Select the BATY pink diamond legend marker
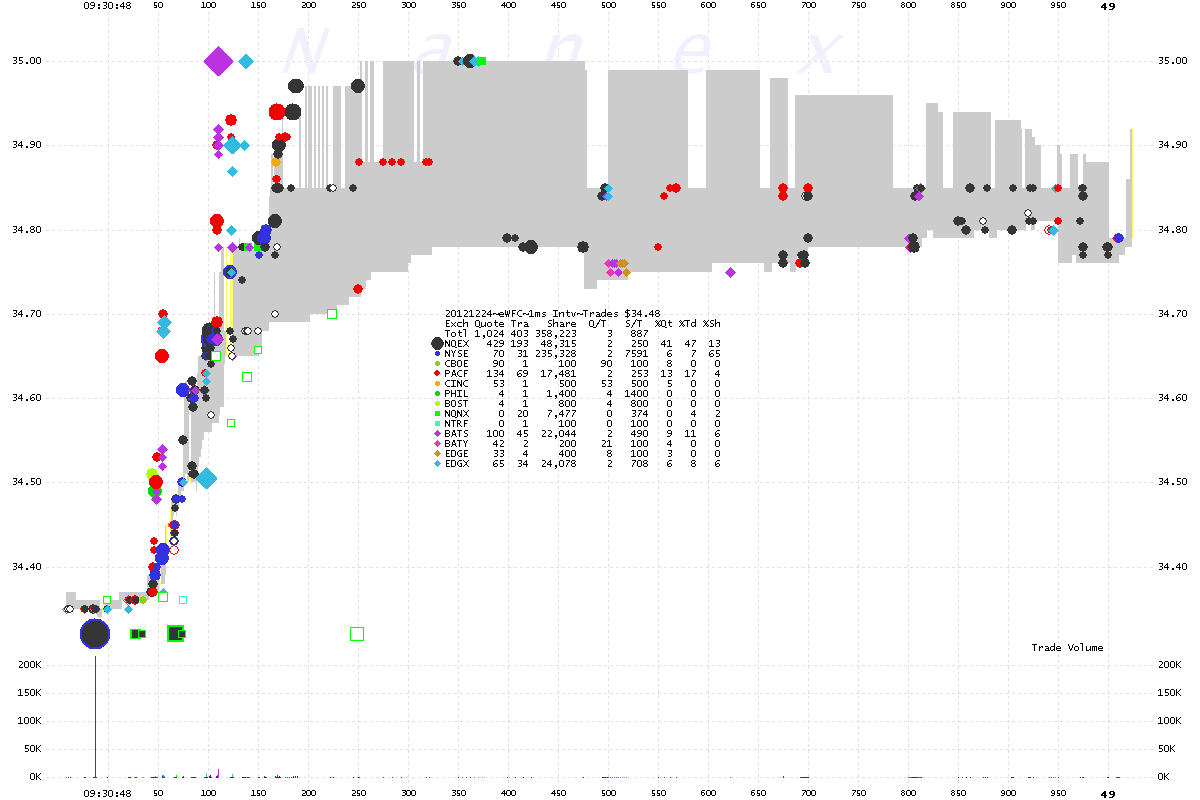 coord(437,444)
